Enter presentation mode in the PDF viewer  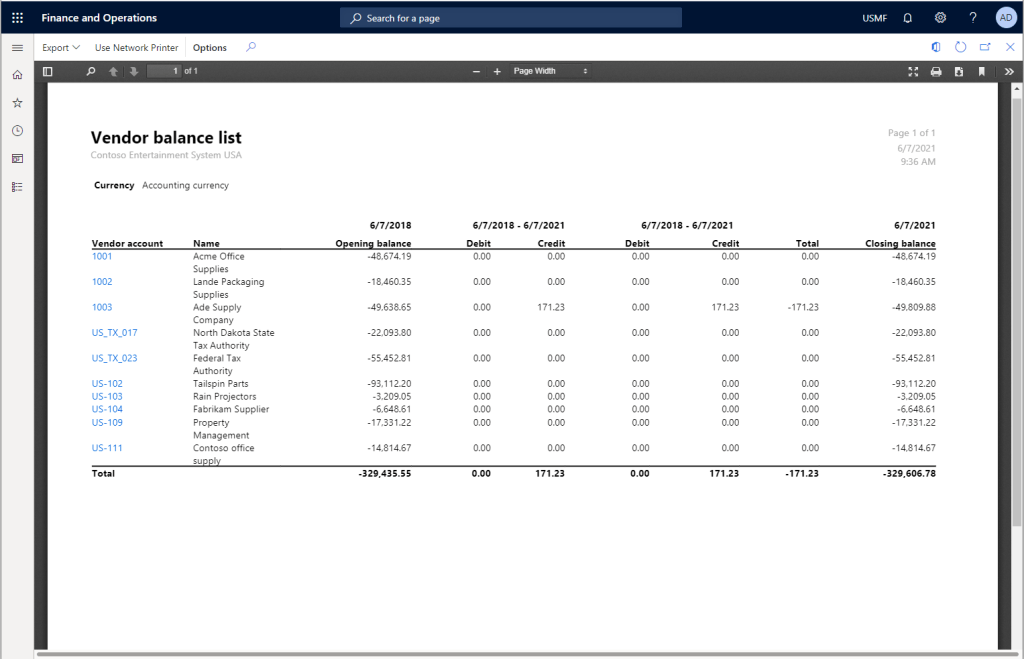pos(912,72)
